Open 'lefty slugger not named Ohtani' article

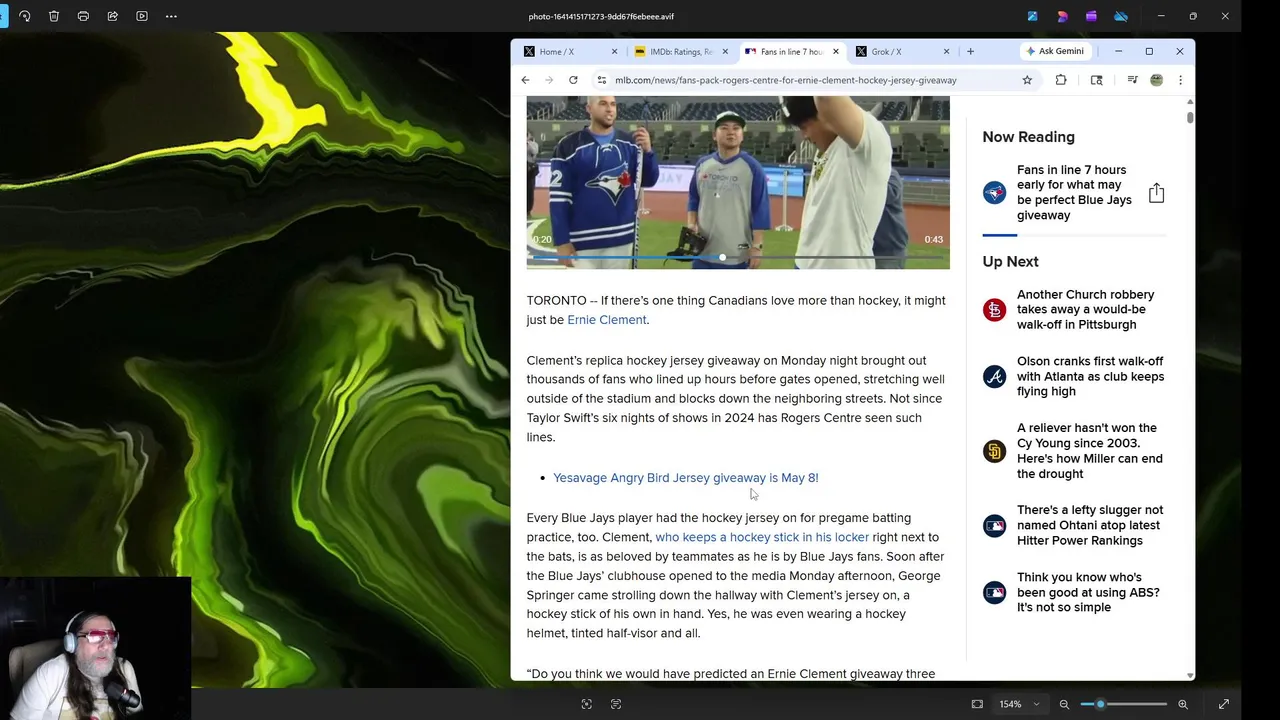(1090, 525)
